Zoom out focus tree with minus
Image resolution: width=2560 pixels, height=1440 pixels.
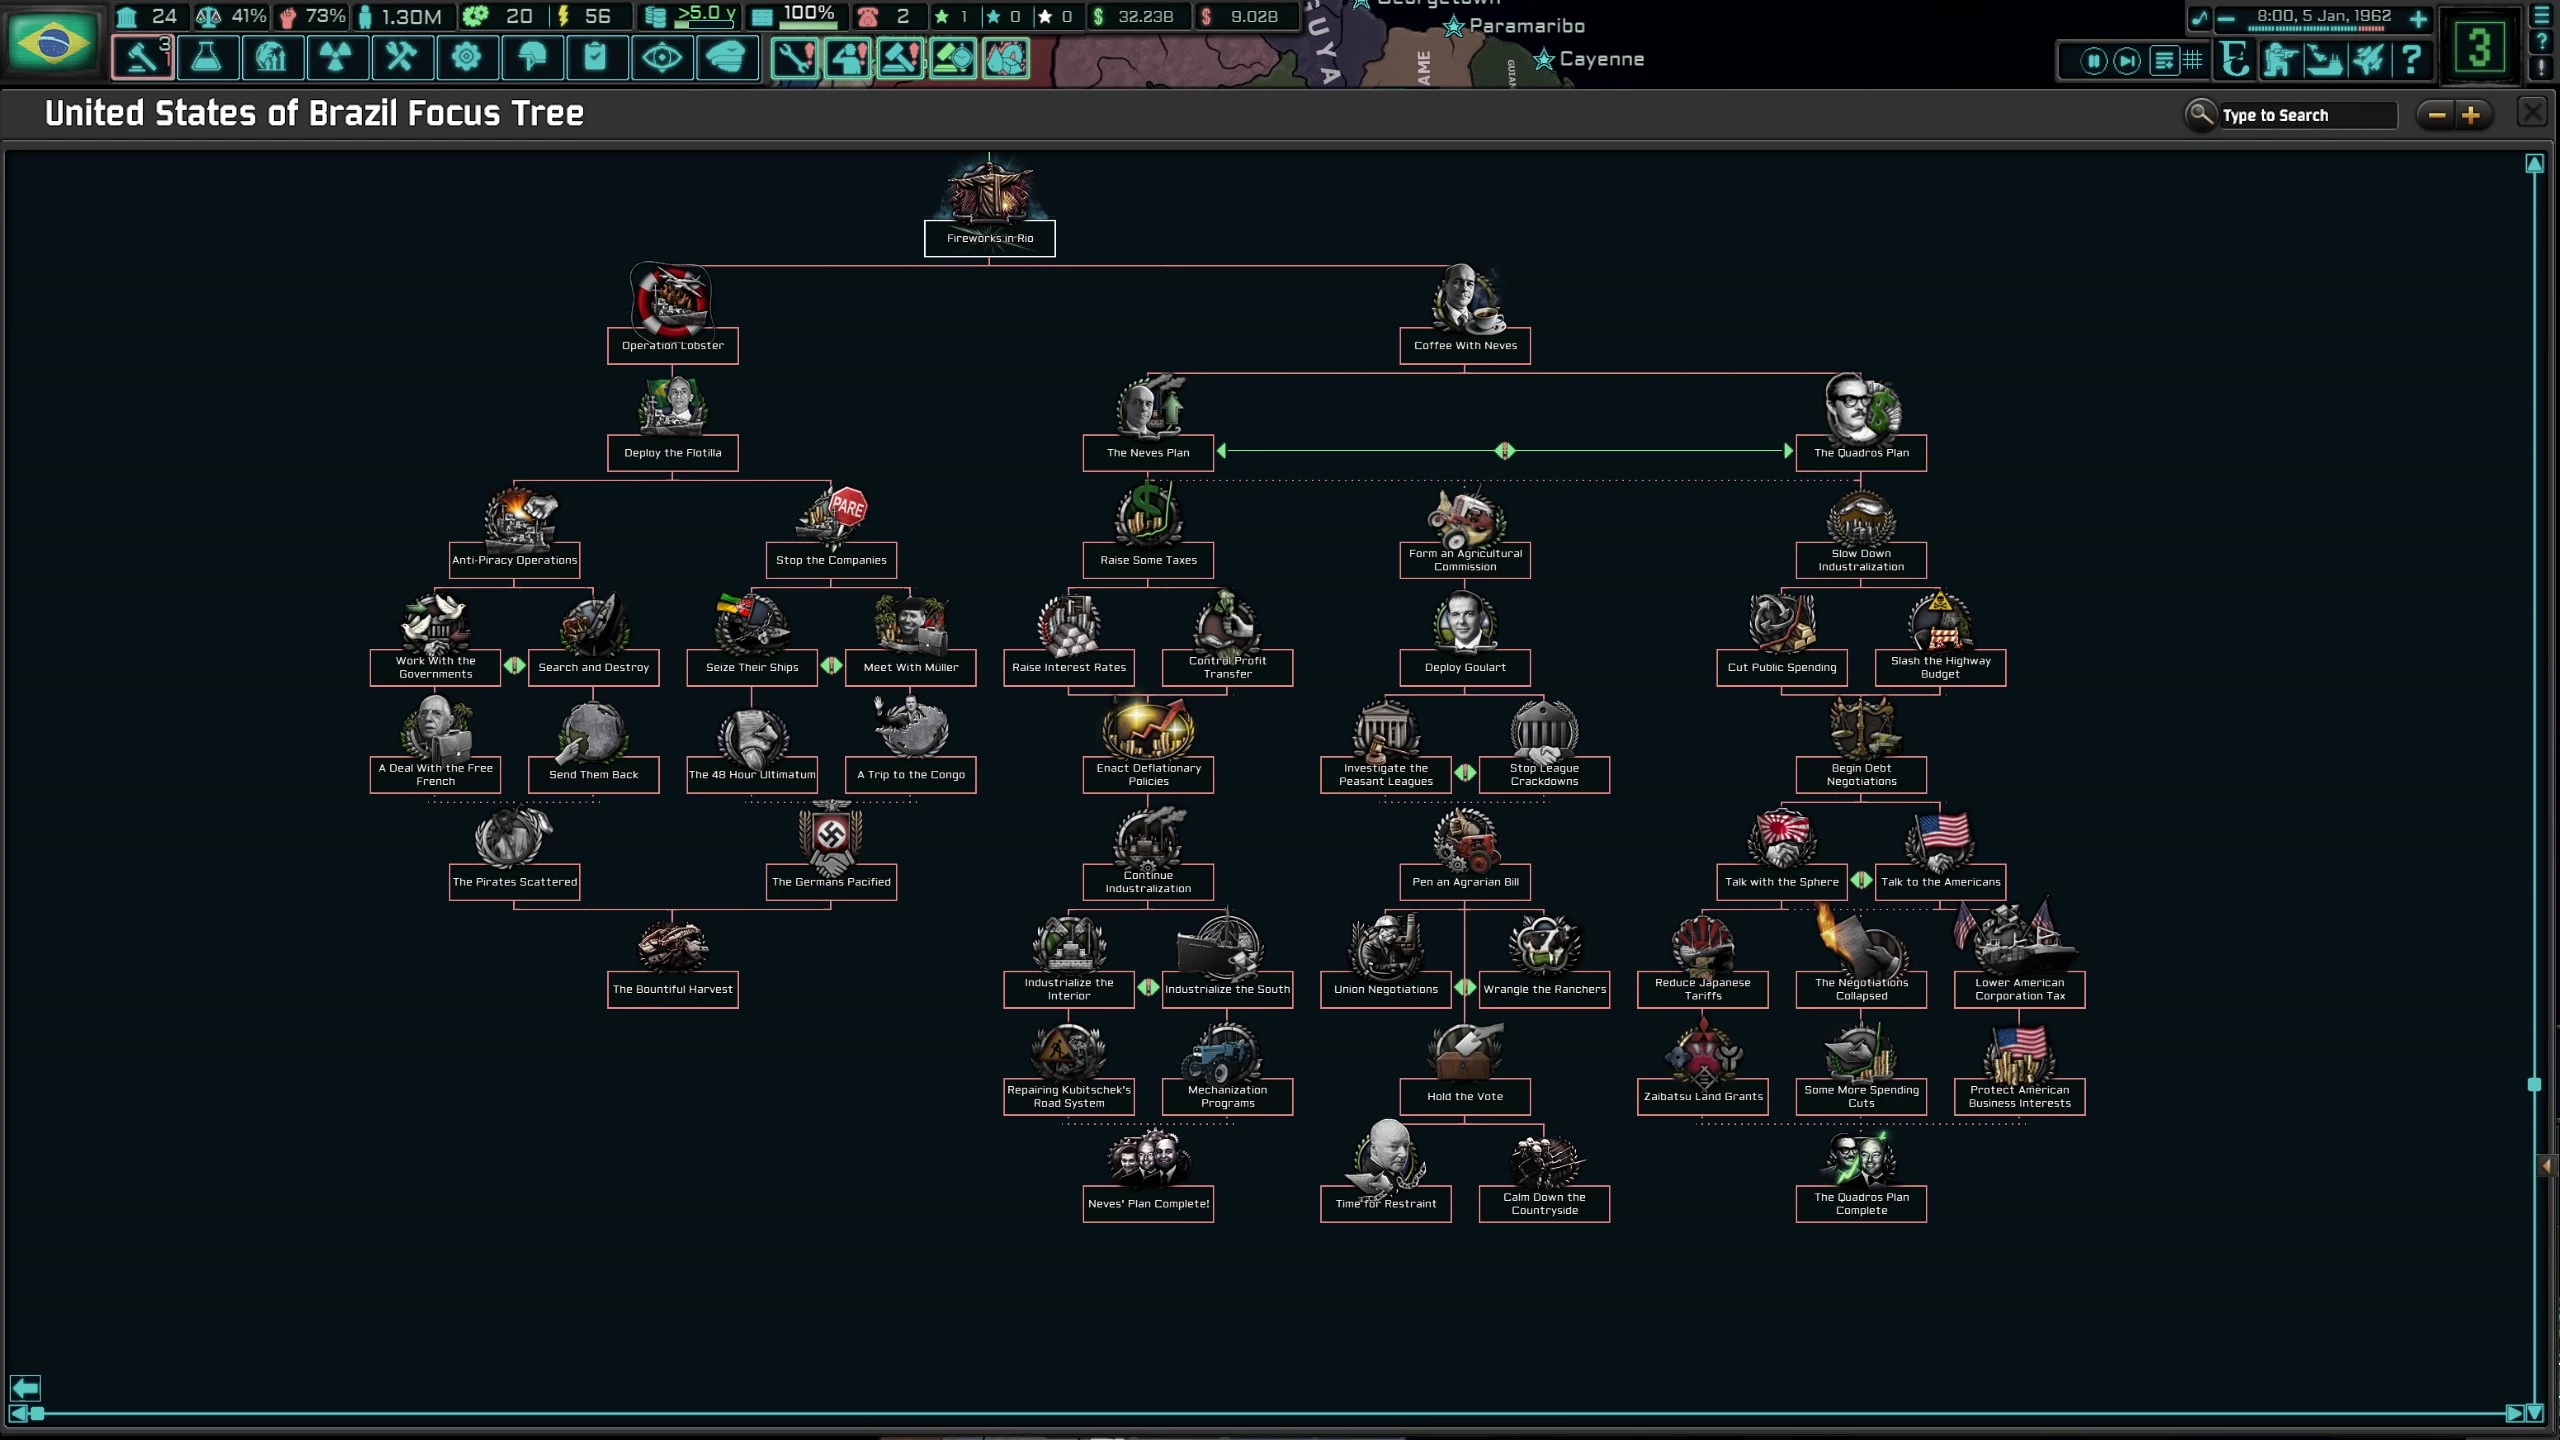tap(2436, 116)
